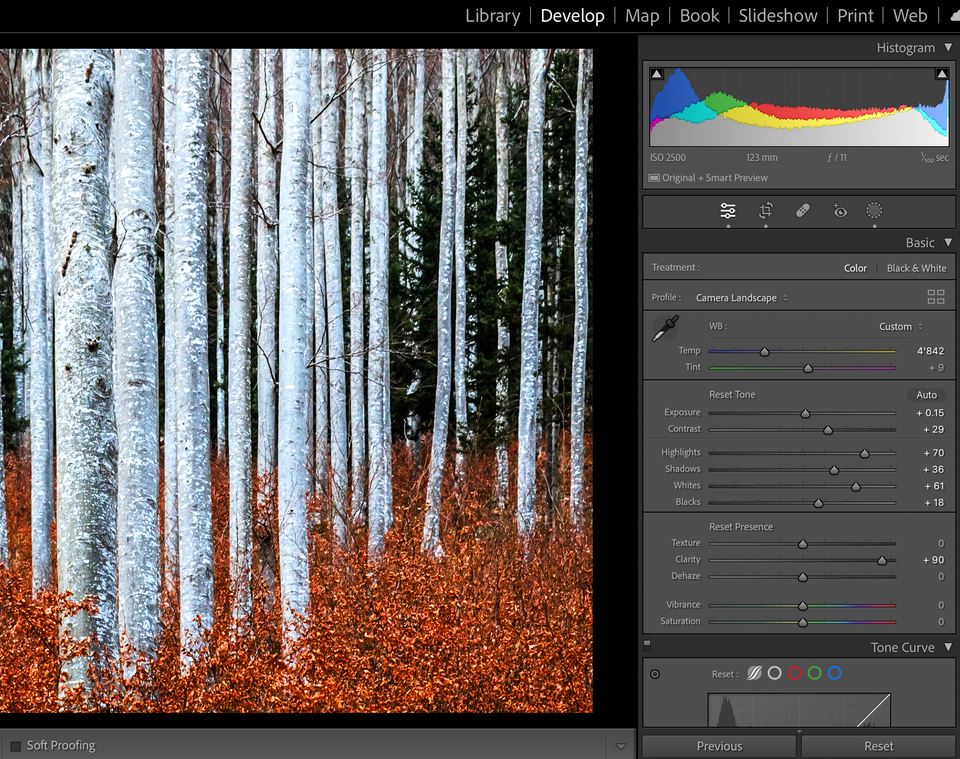Enable the Soft Proofing checkbox
960x759 pixels.
point(15,746)
